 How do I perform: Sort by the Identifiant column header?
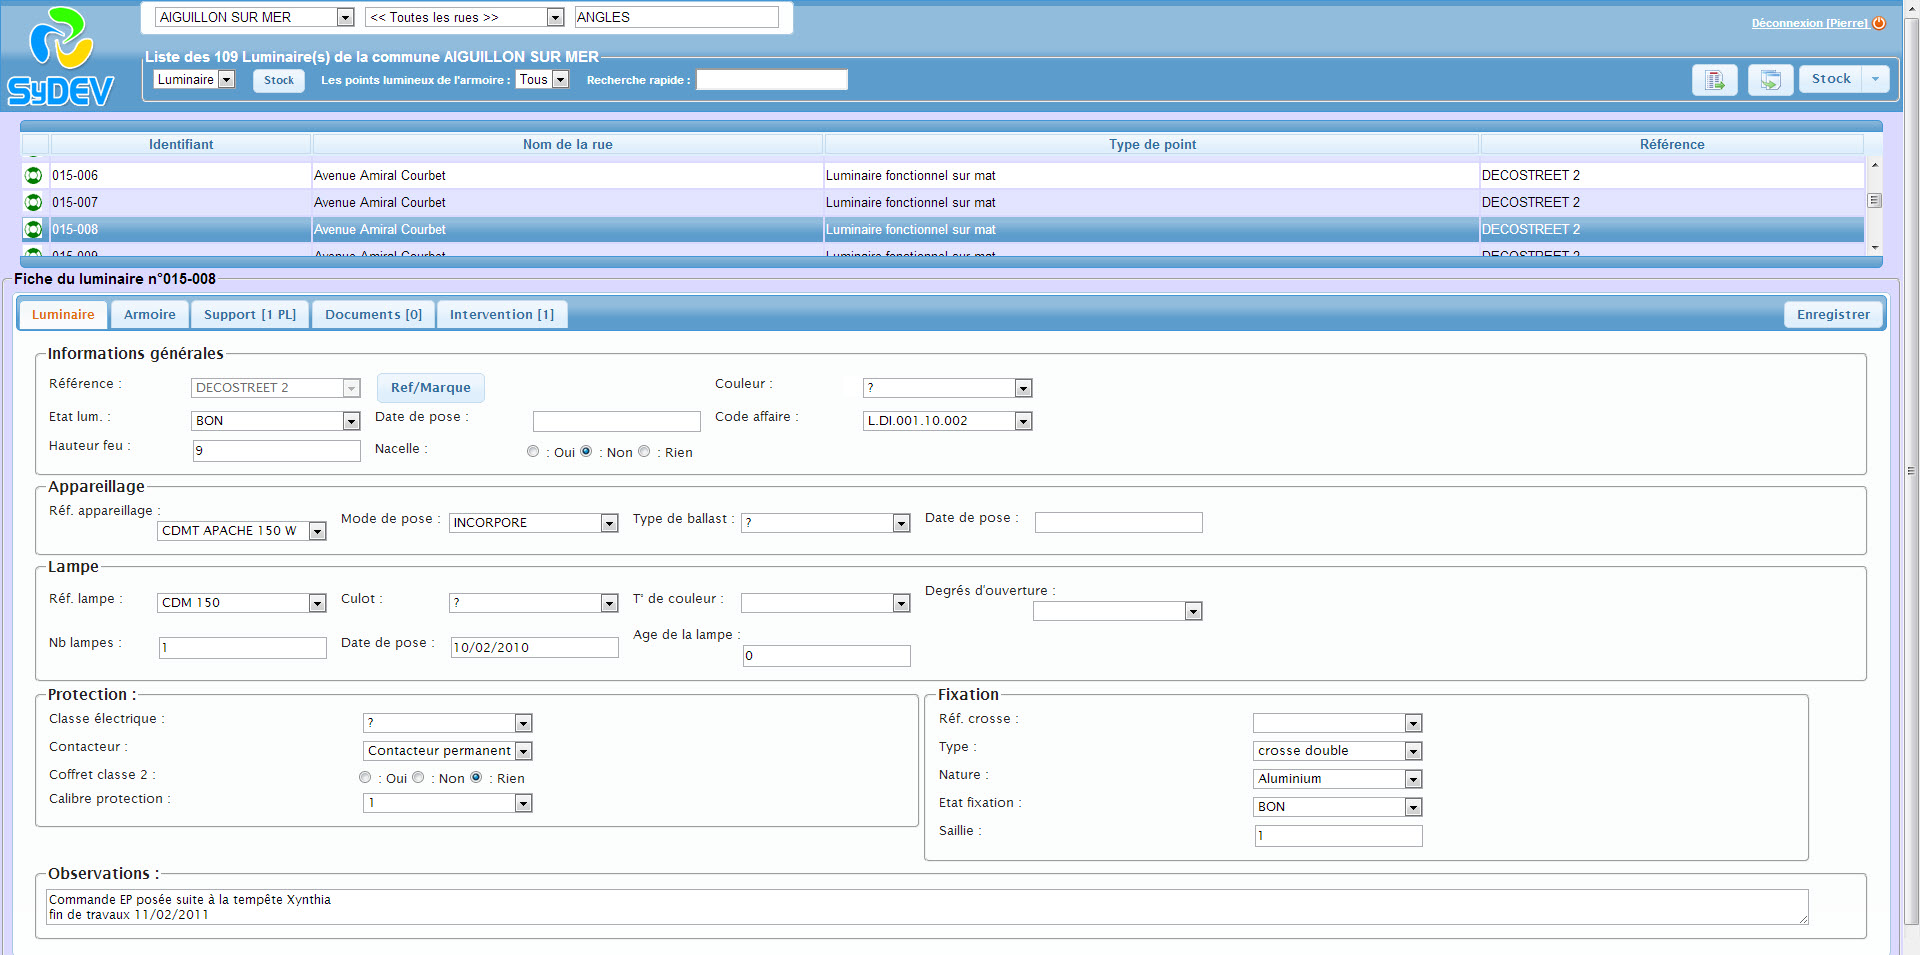coord(181,144)
